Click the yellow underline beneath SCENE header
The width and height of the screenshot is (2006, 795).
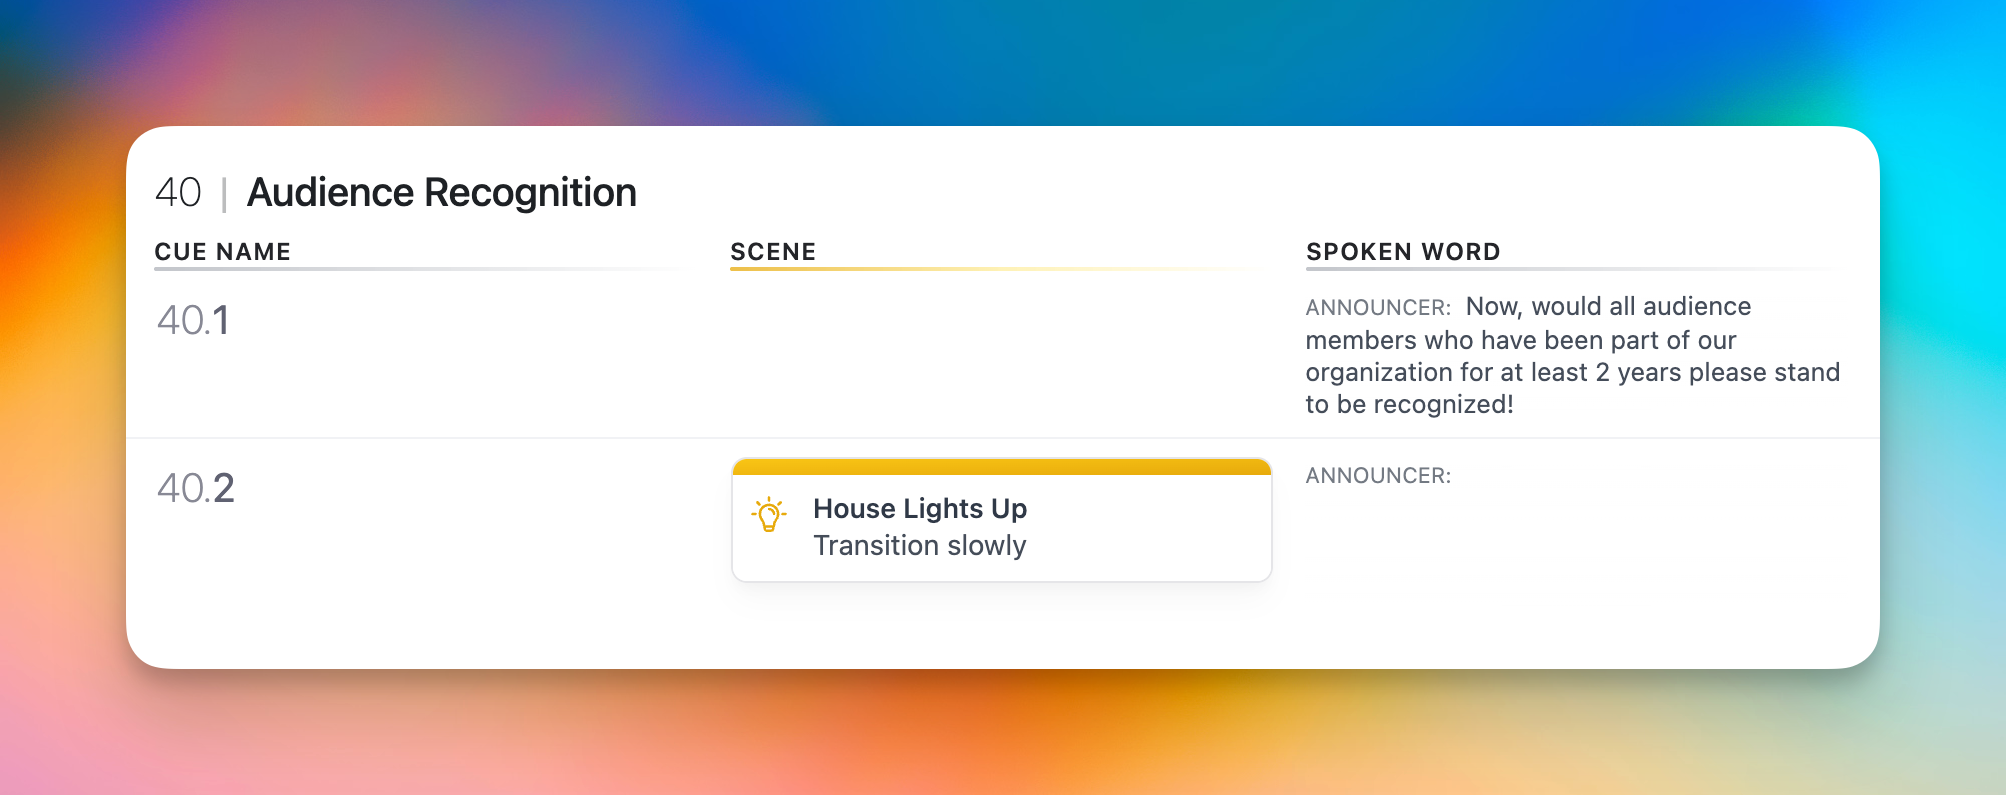[900, 269]
